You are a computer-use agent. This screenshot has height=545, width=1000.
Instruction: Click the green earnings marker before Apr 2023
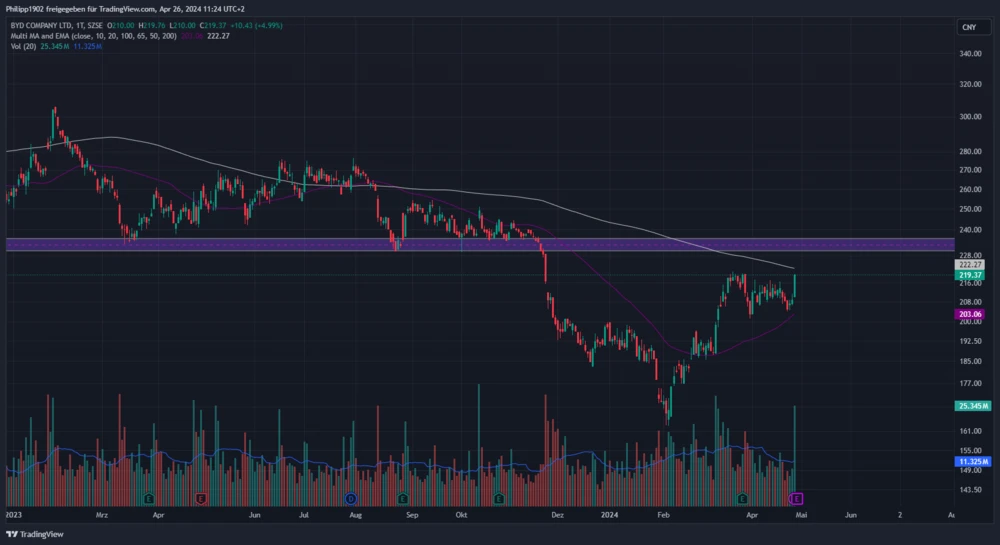149,497
